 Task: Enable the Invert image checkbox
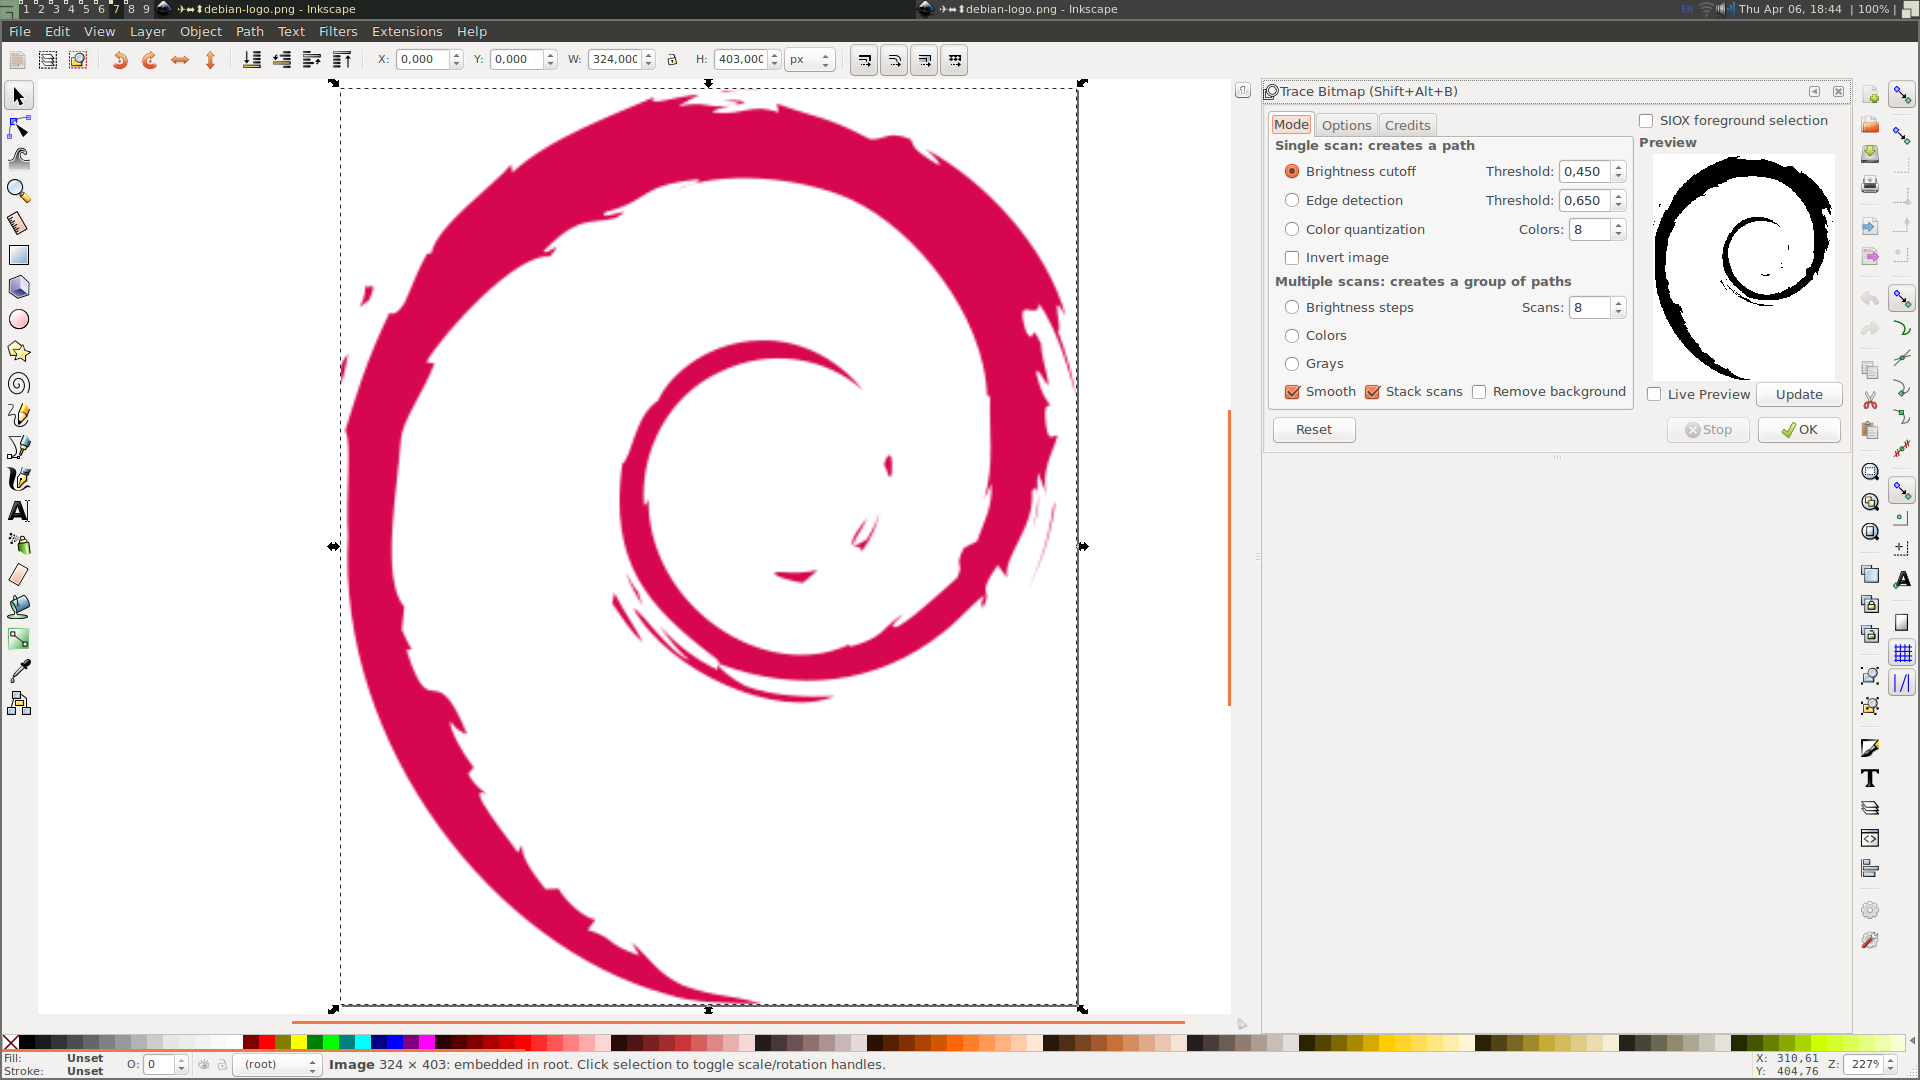(x=1292, y=258)
